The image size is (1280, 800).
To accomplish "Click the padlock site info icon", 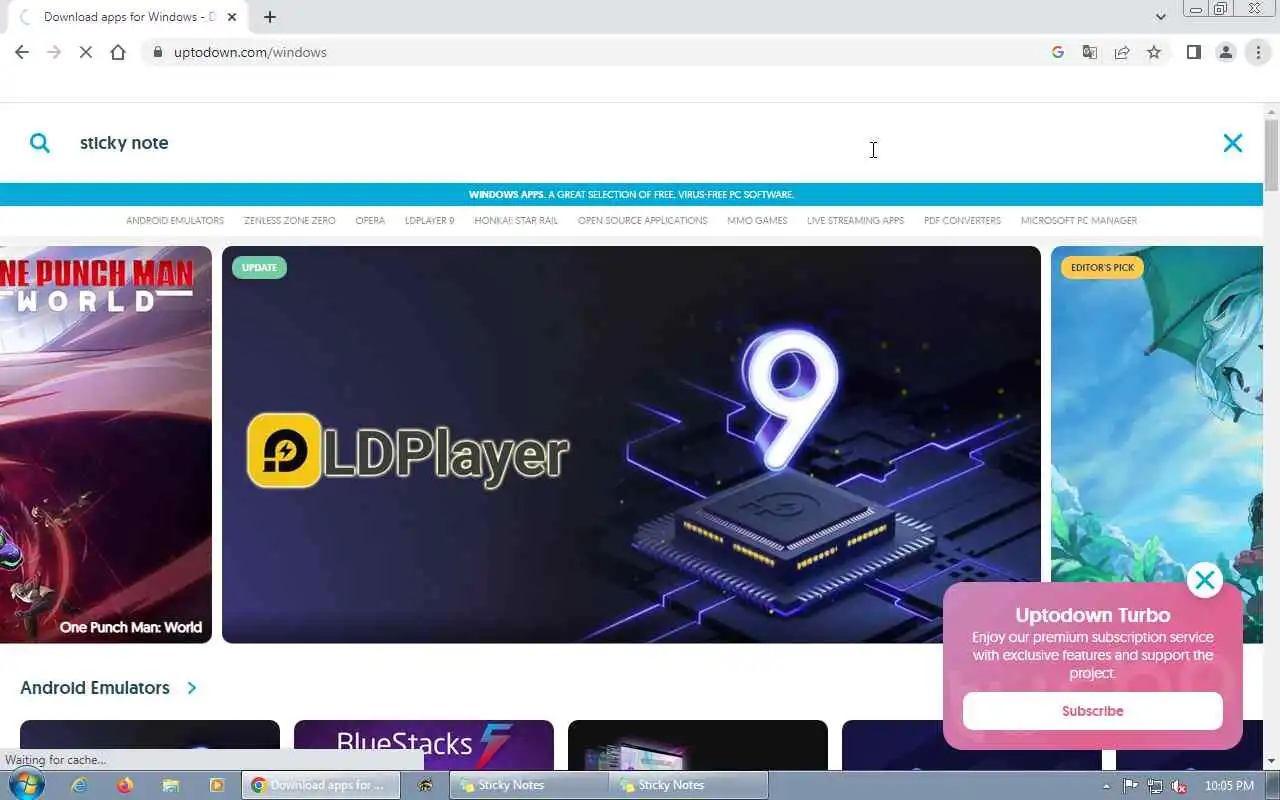I will tap(157, 52).
